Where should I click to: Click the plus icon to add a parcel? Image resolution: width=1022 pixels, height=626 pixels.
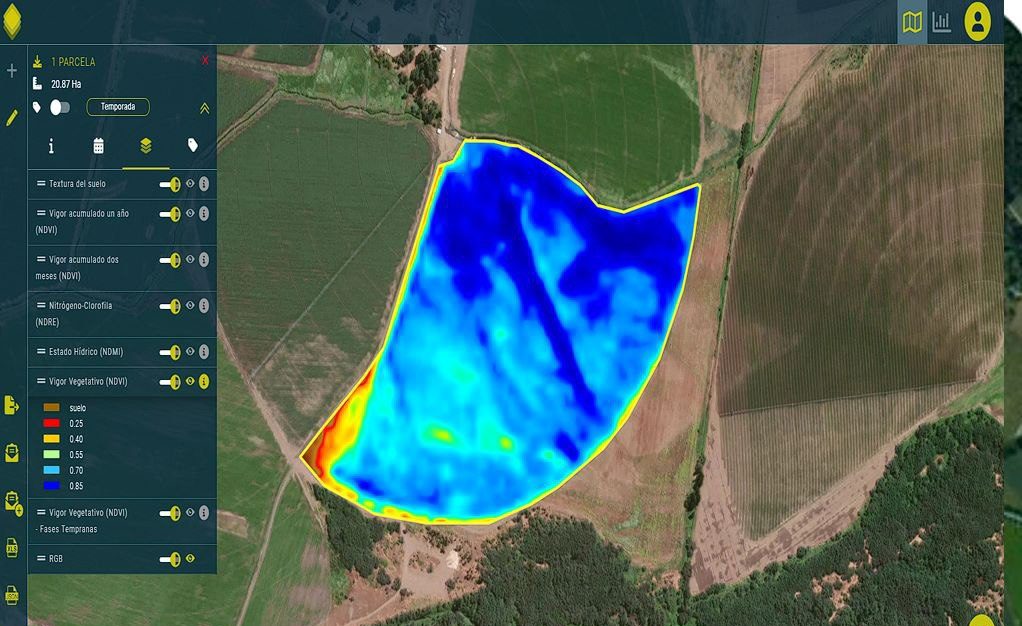click(x=12, y=71)
